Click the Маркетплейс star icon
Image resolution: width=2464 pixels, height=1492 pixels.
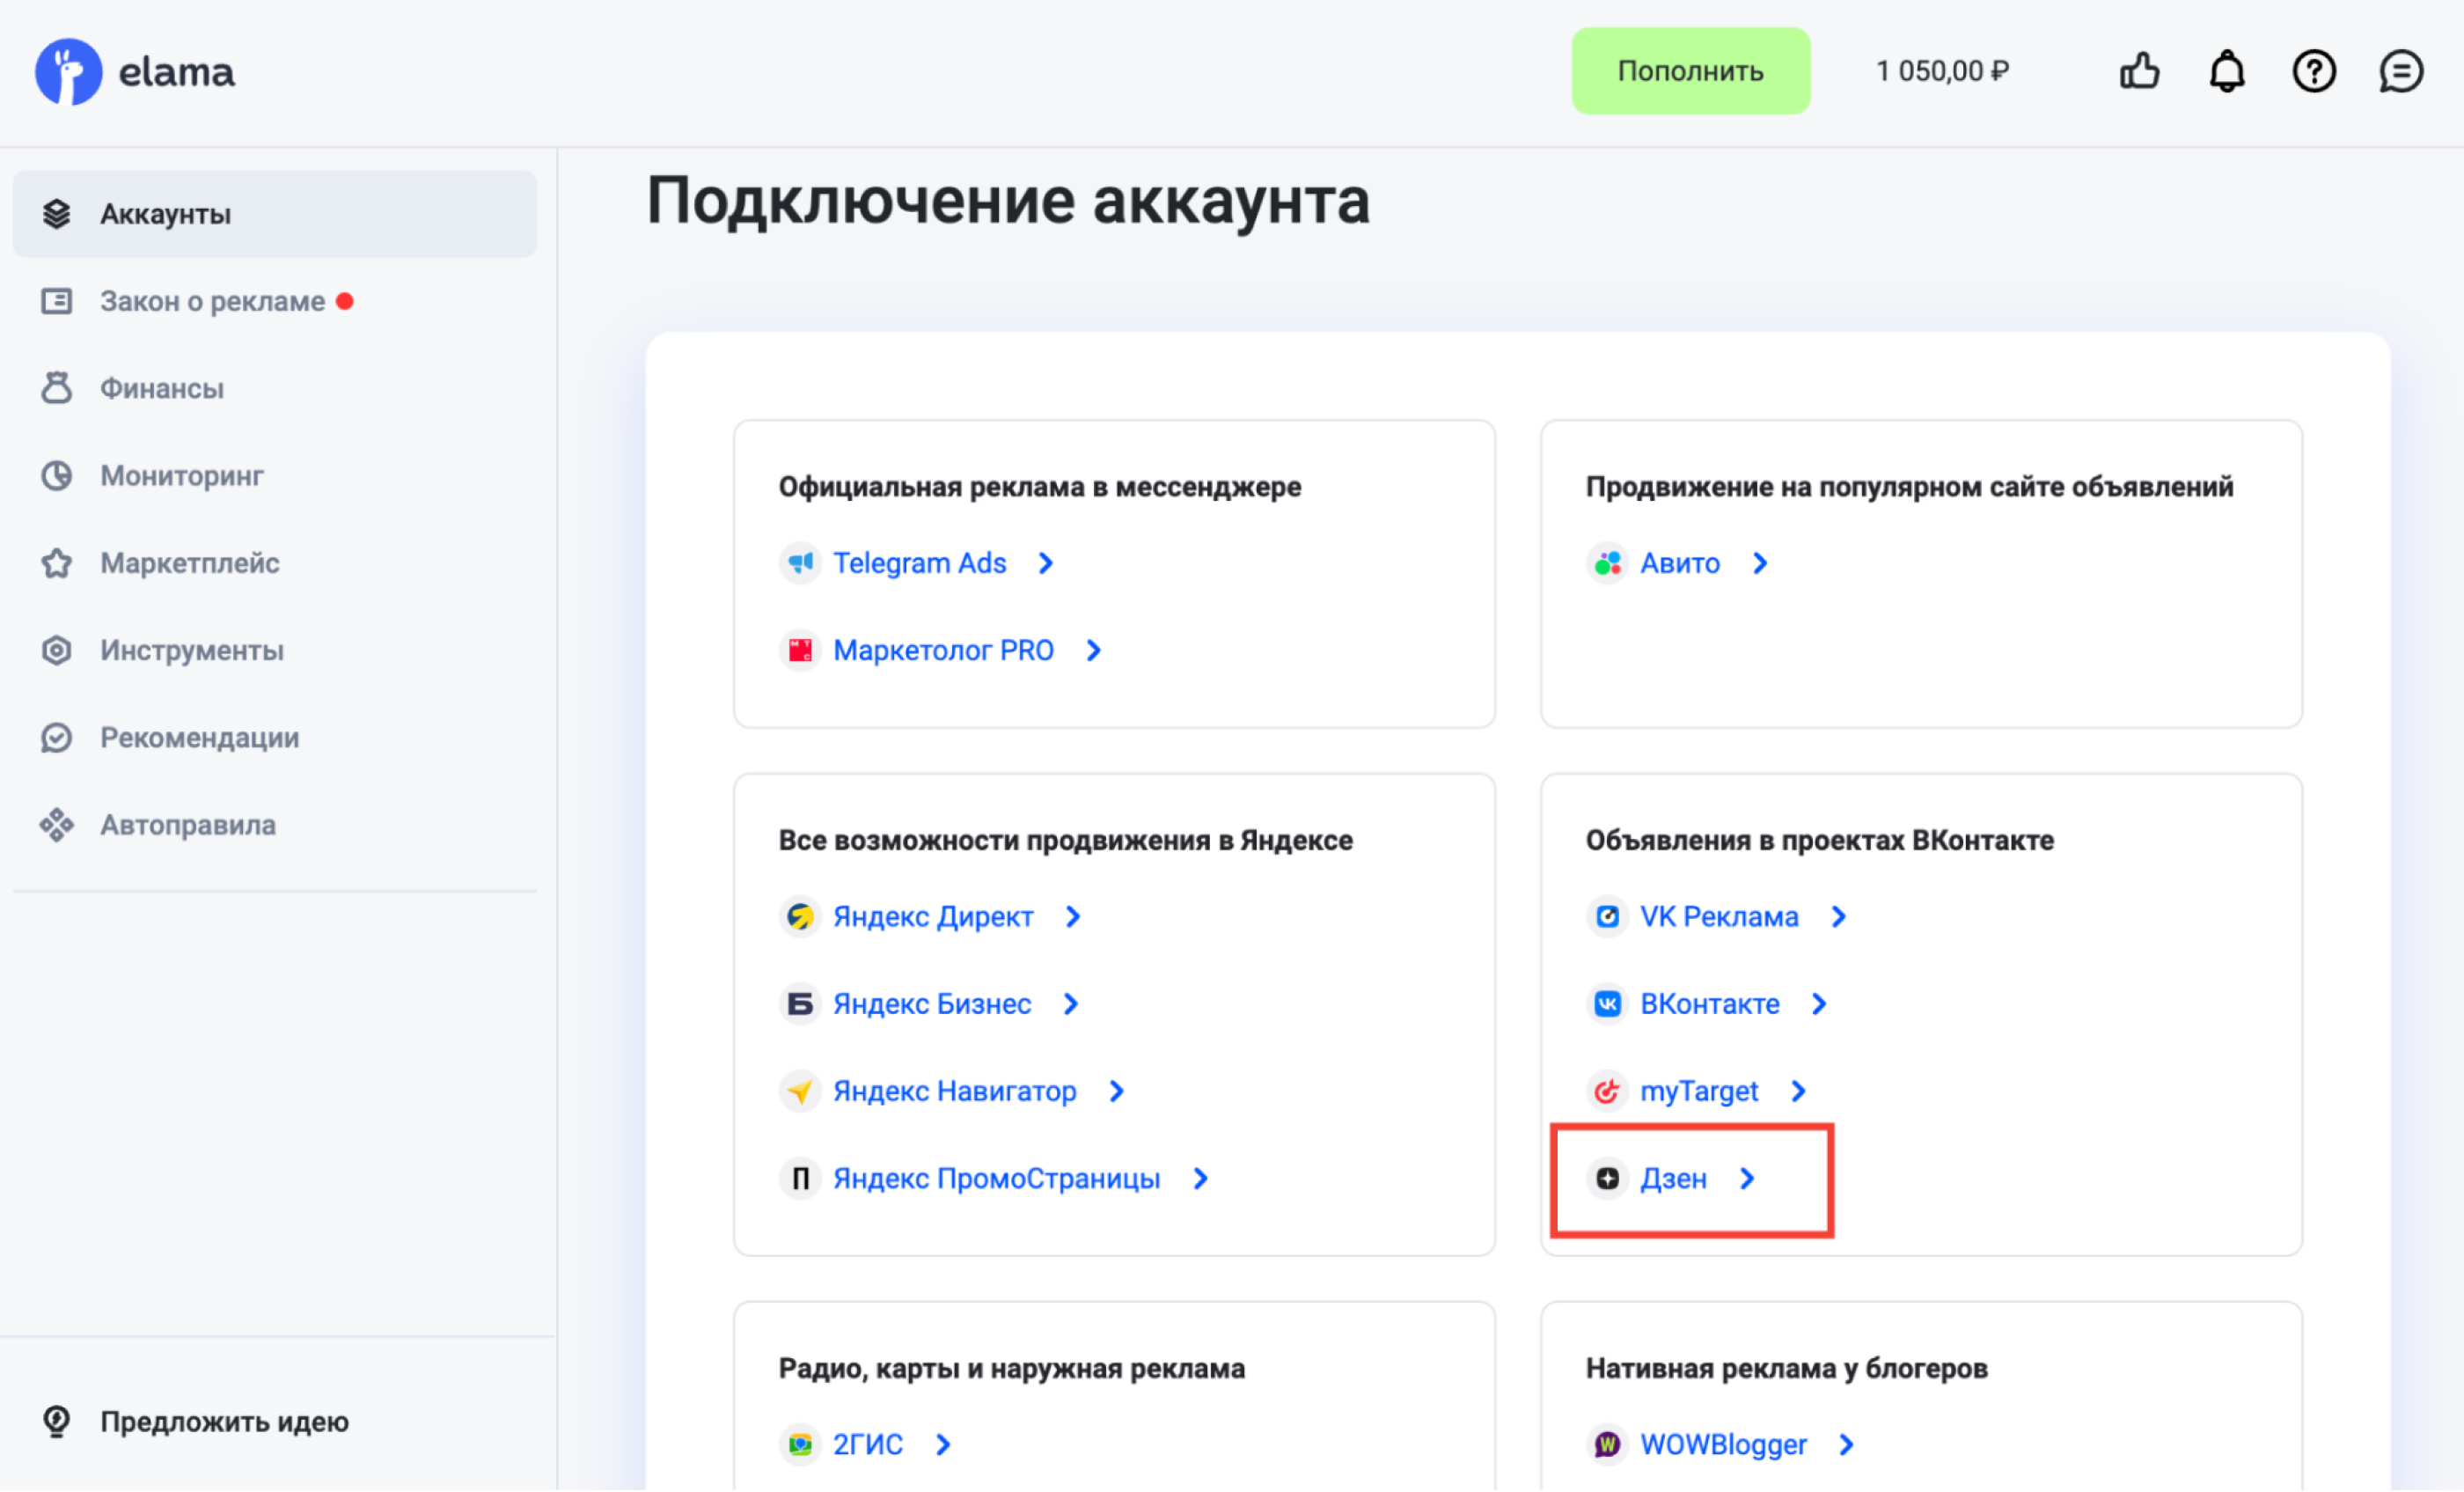point(57,563)
